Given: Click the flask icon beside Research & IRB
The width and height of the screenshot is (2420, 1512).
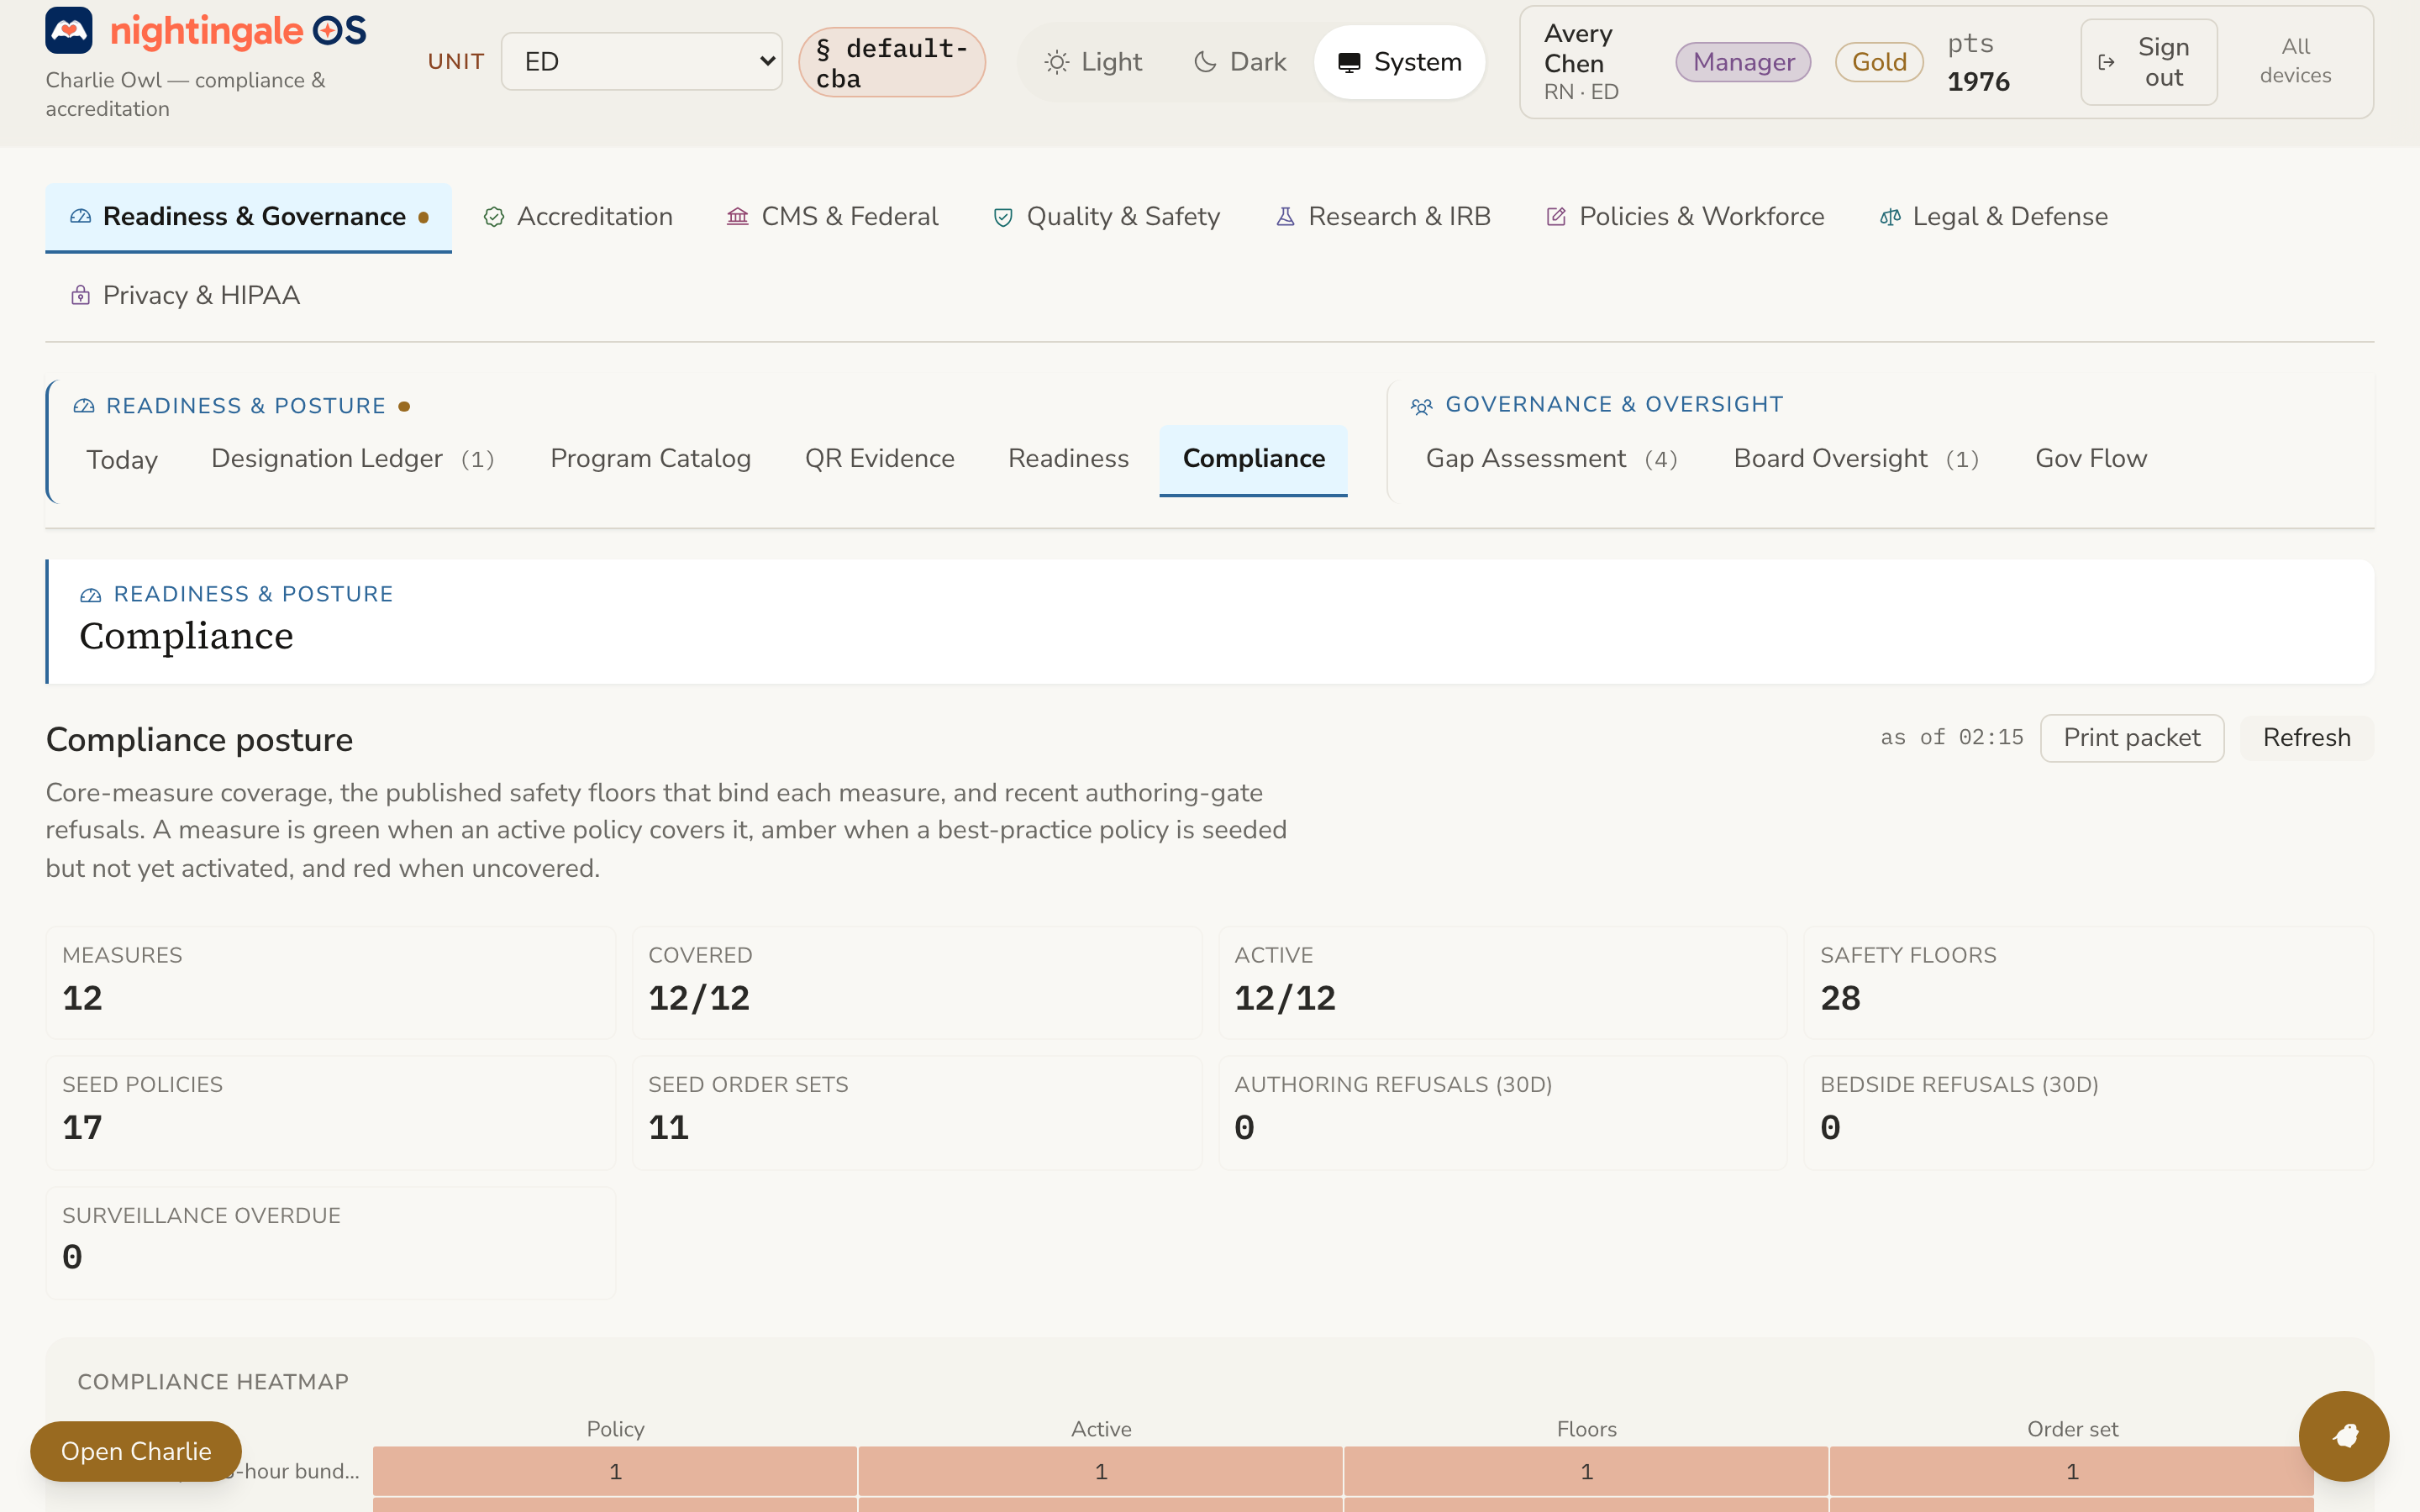Looking at the screenshot, I should click(x=1286, y=216).
